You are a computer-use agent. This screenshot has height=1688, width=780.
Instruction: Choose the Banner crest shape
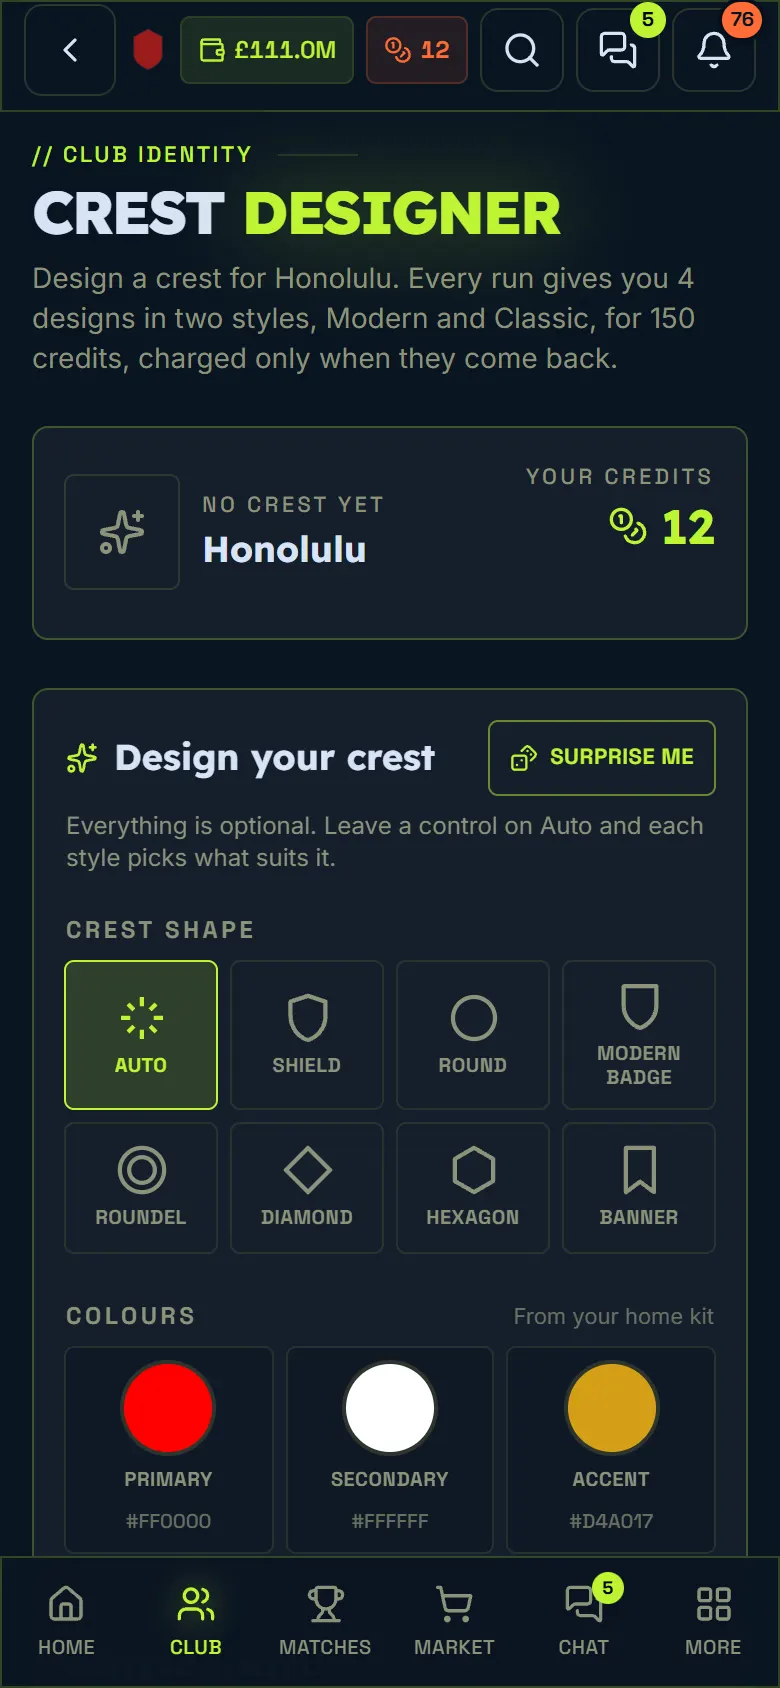[639, 1188]
